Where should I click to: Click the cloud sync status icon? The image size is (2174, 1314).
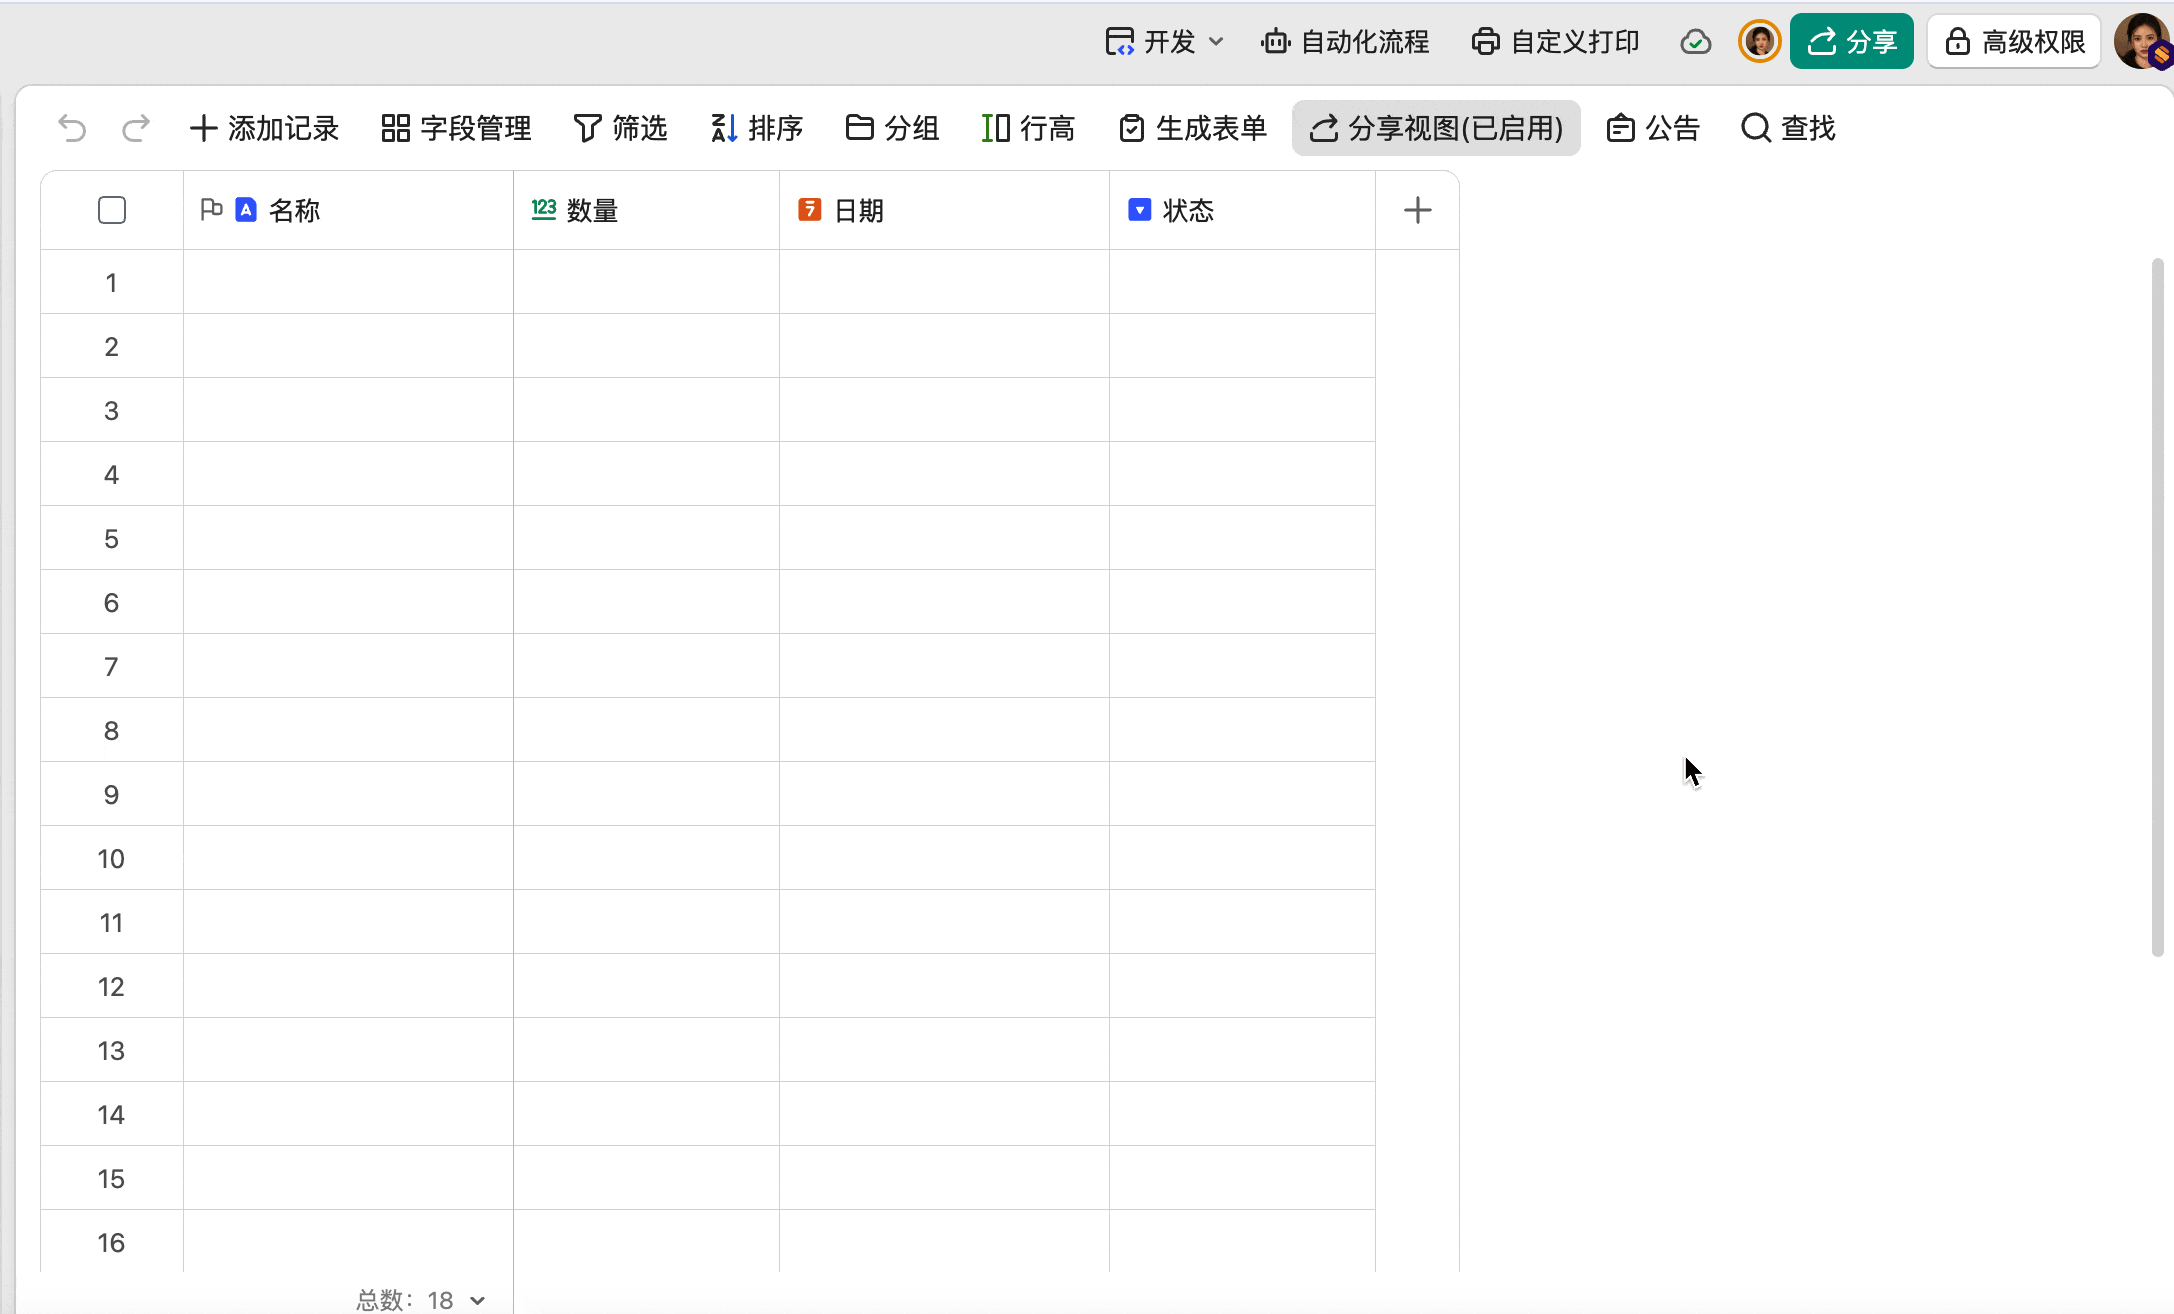click(x=1695, y=42)
